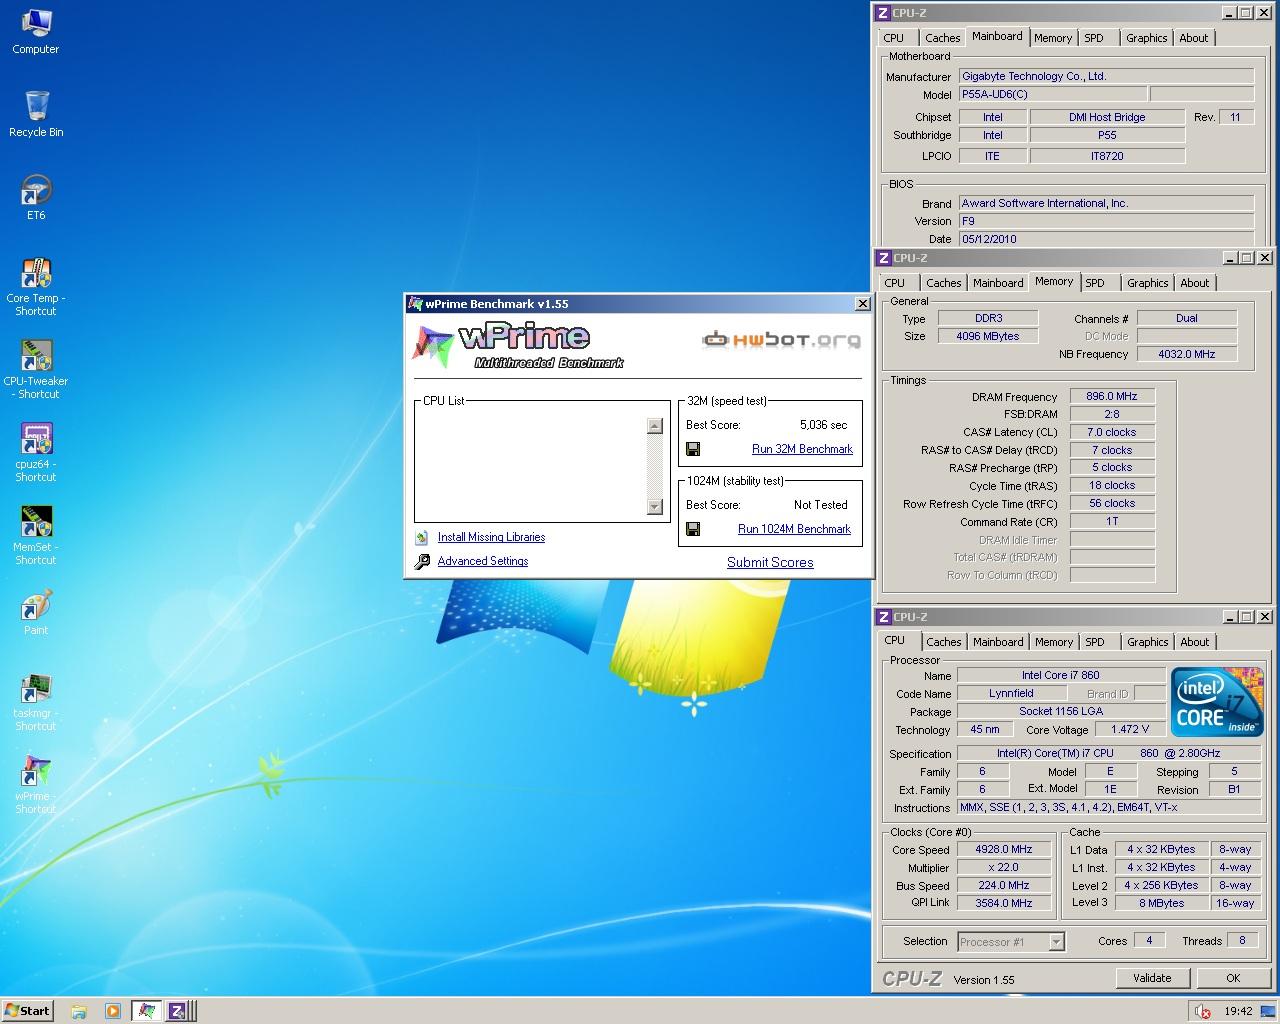This screenshot has width=1280, height=1024.
Task: Click the QPI Link 3584.0 MHz field
Action: point(1003,903)
